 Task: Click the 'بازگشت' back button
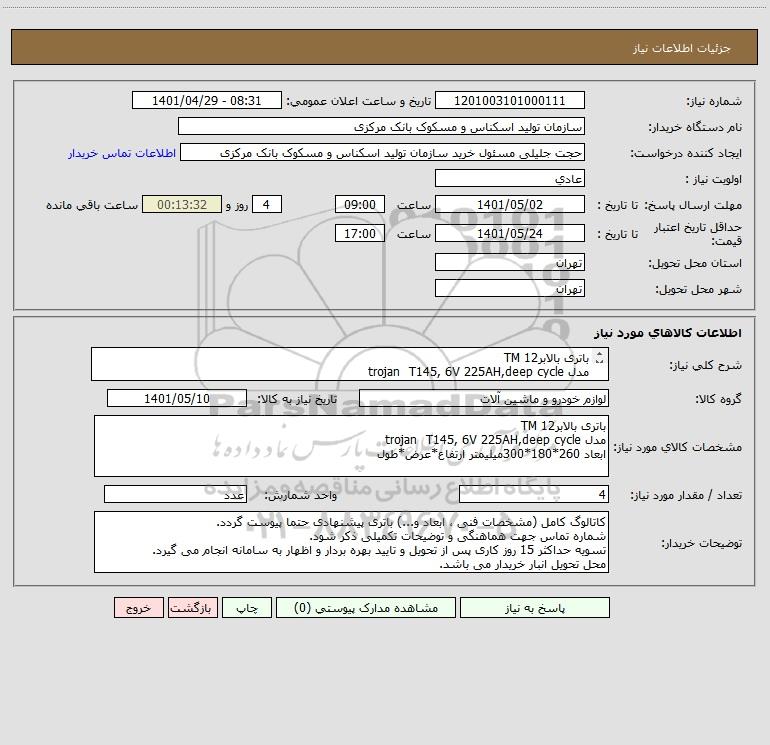click(193, 608)
